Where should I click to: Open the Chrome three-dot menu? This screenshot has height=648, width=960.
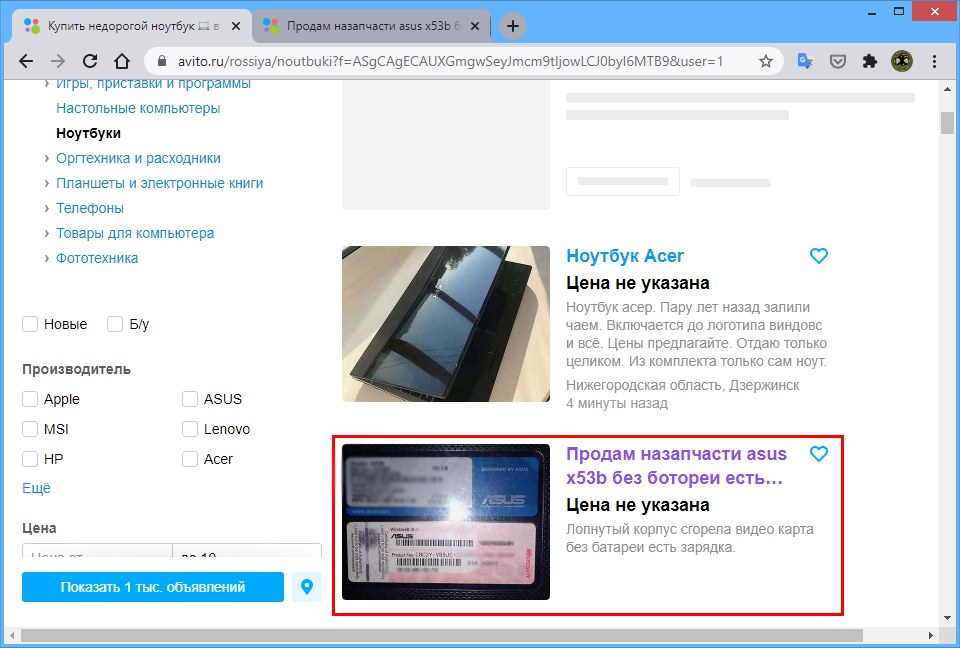(x=934, y=61)
